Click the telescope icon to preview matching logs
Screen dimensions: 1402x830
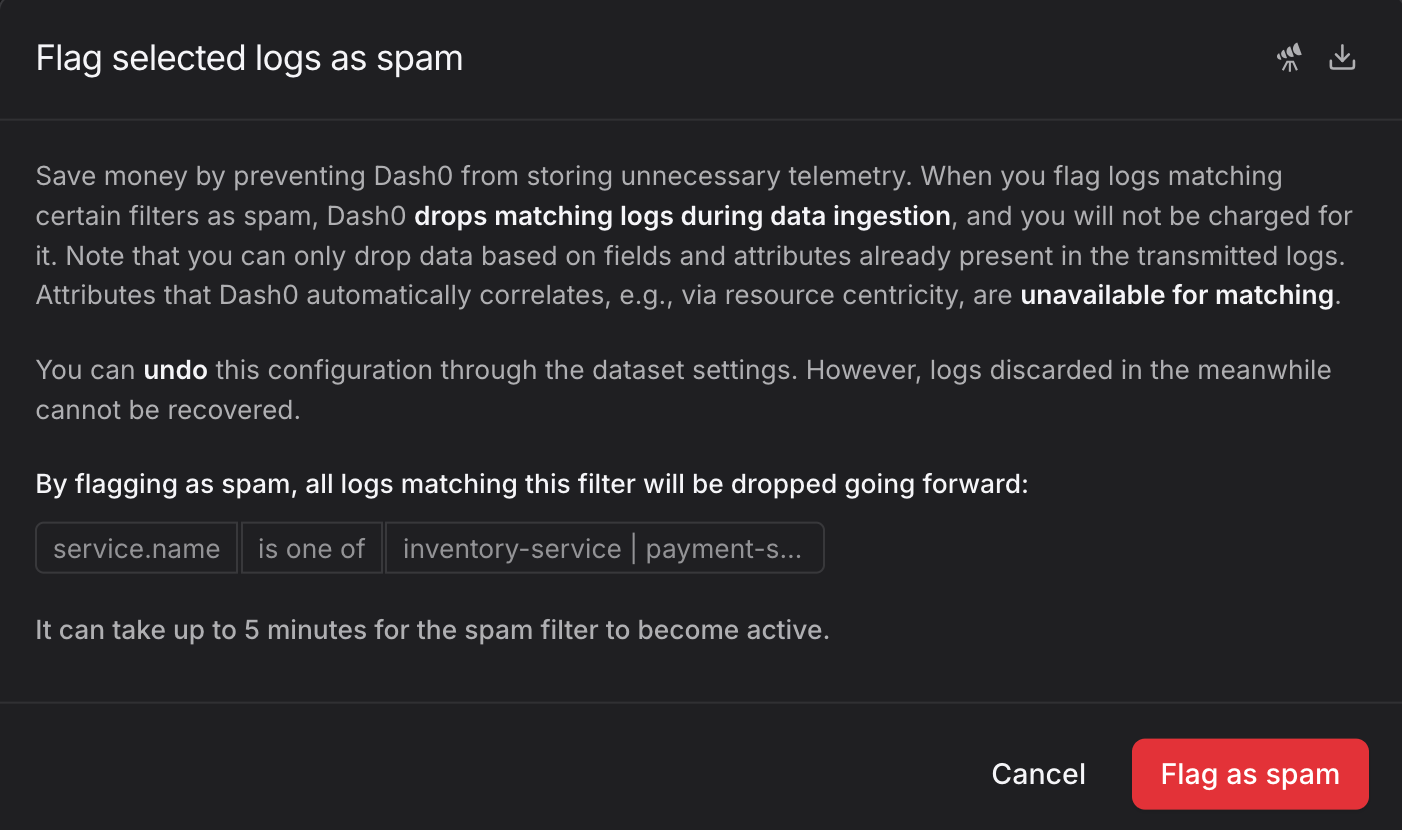(x=1288, y=57)
